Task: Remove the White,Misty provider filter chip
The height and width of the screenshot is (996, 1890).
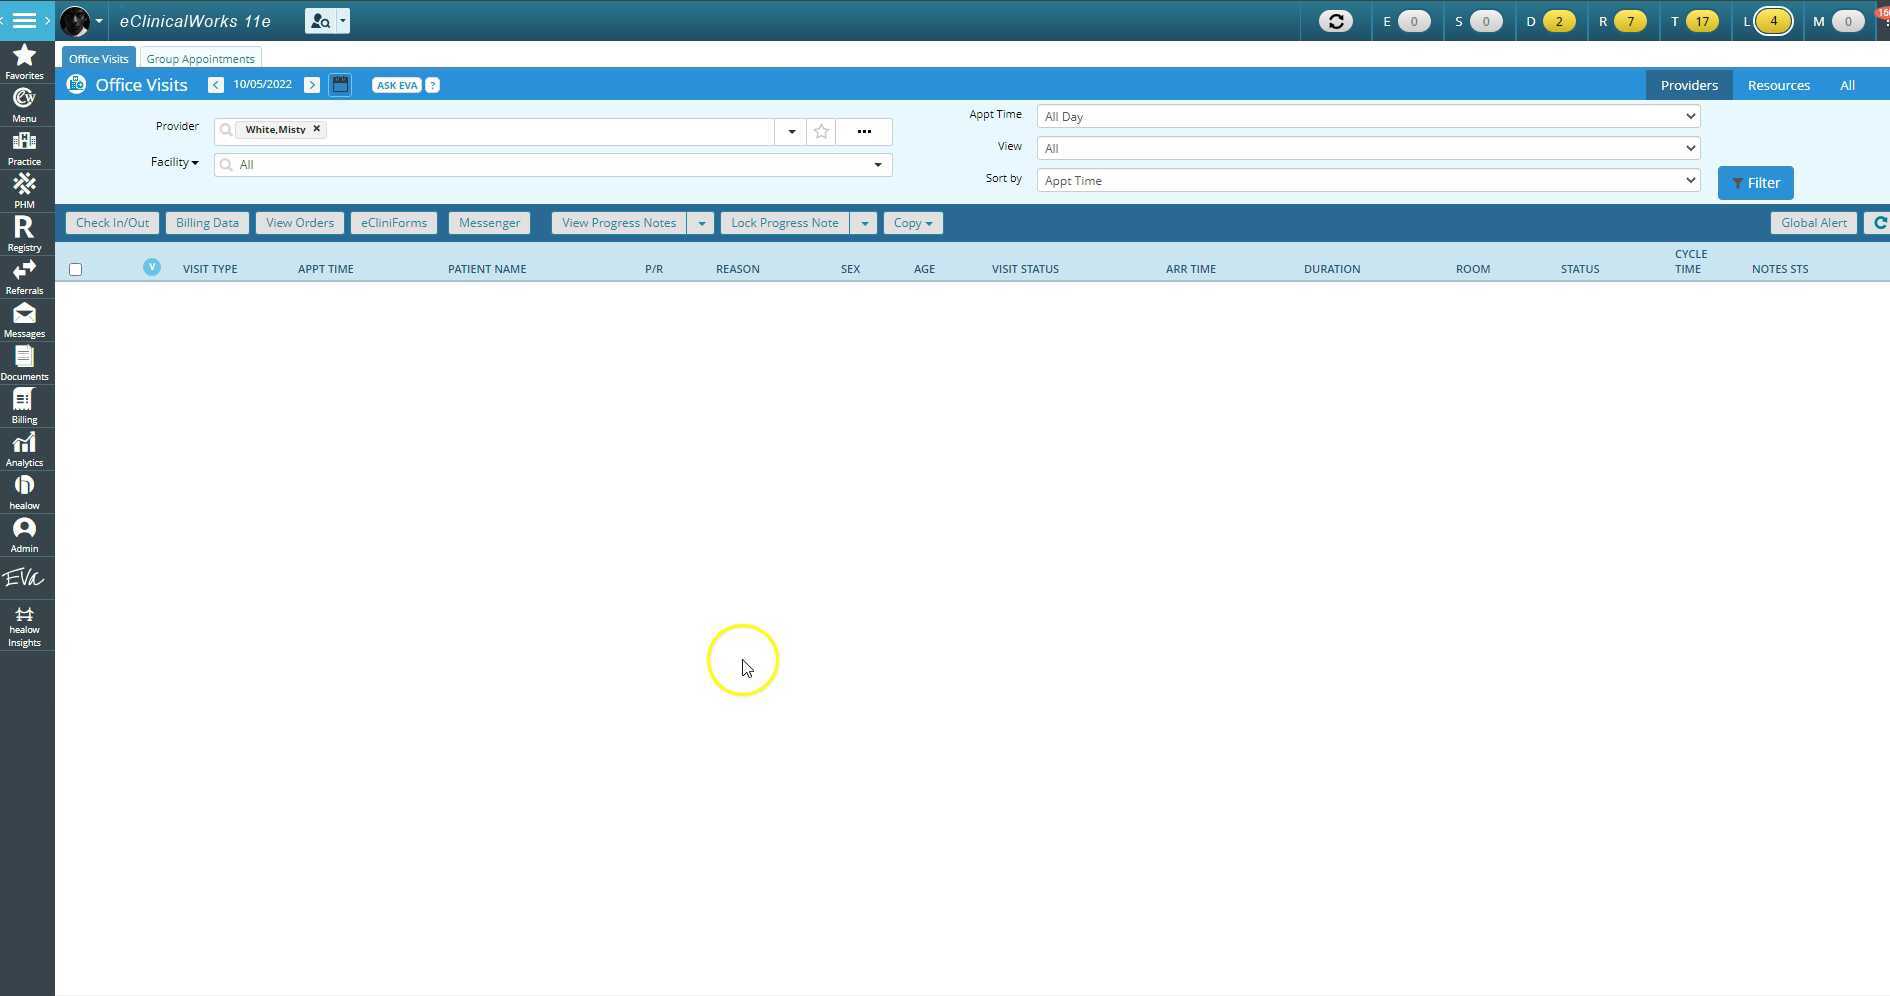Action: pyautogui.click(x=315, y=129)
